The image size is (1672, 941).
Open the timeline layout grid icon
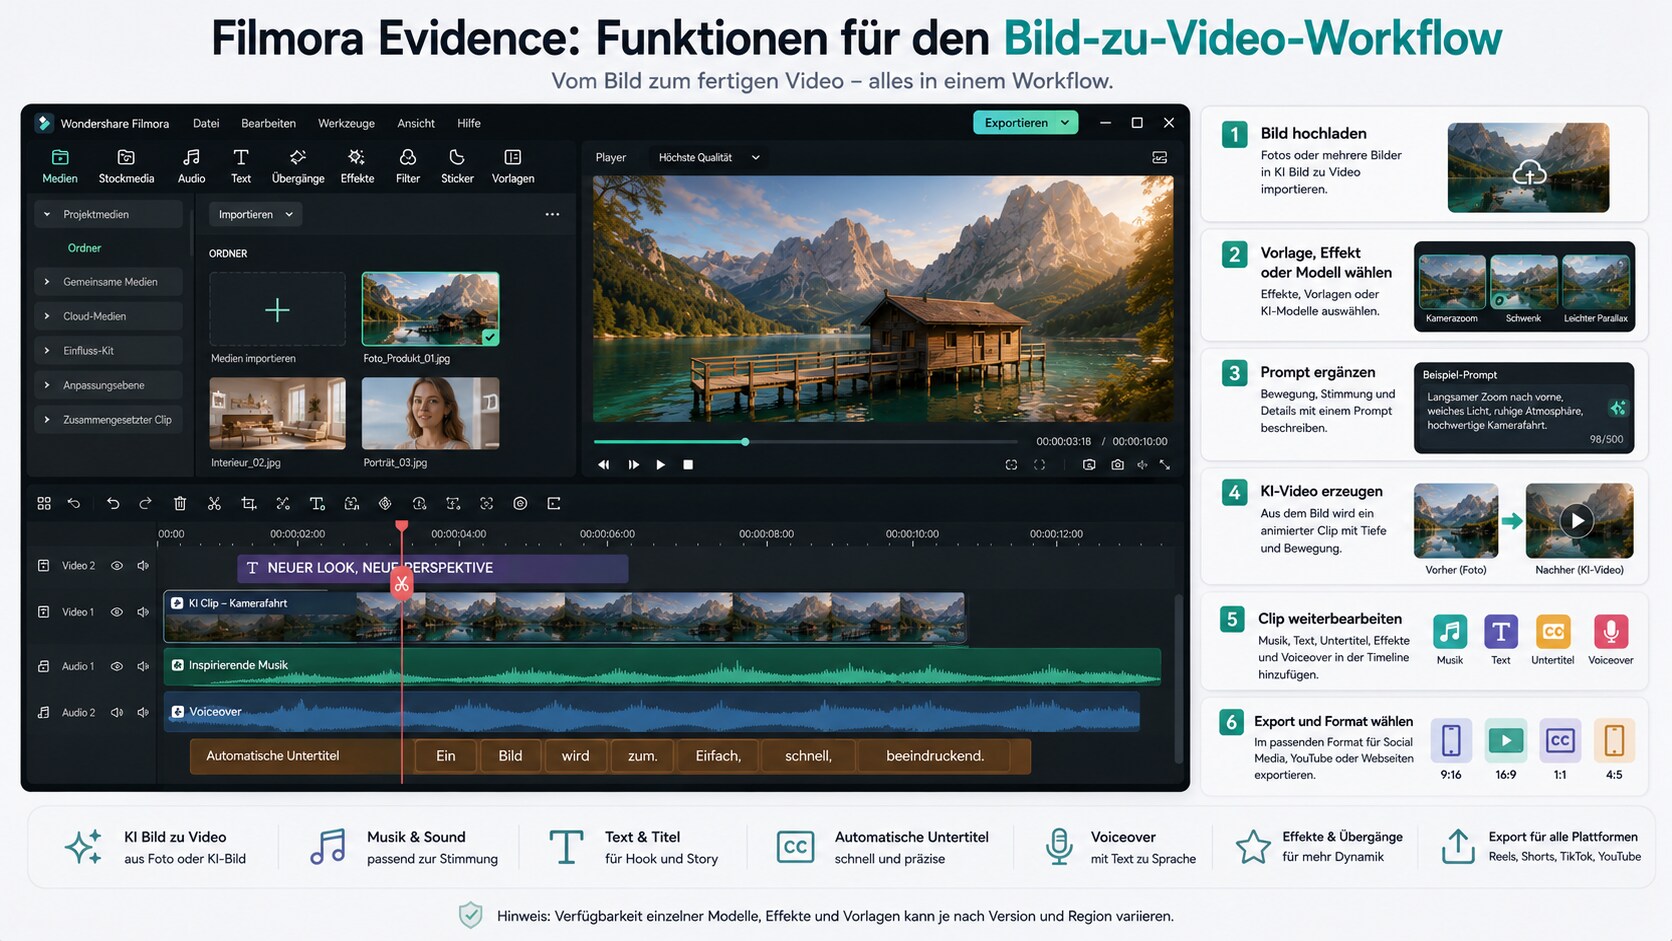(44, 503)
